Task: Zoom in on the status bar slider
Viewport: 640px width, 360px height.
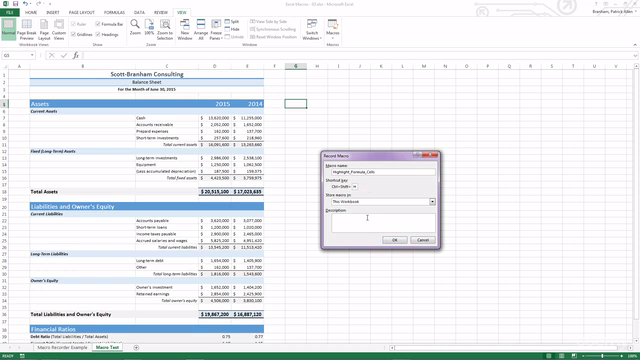Action: point(622,356)
